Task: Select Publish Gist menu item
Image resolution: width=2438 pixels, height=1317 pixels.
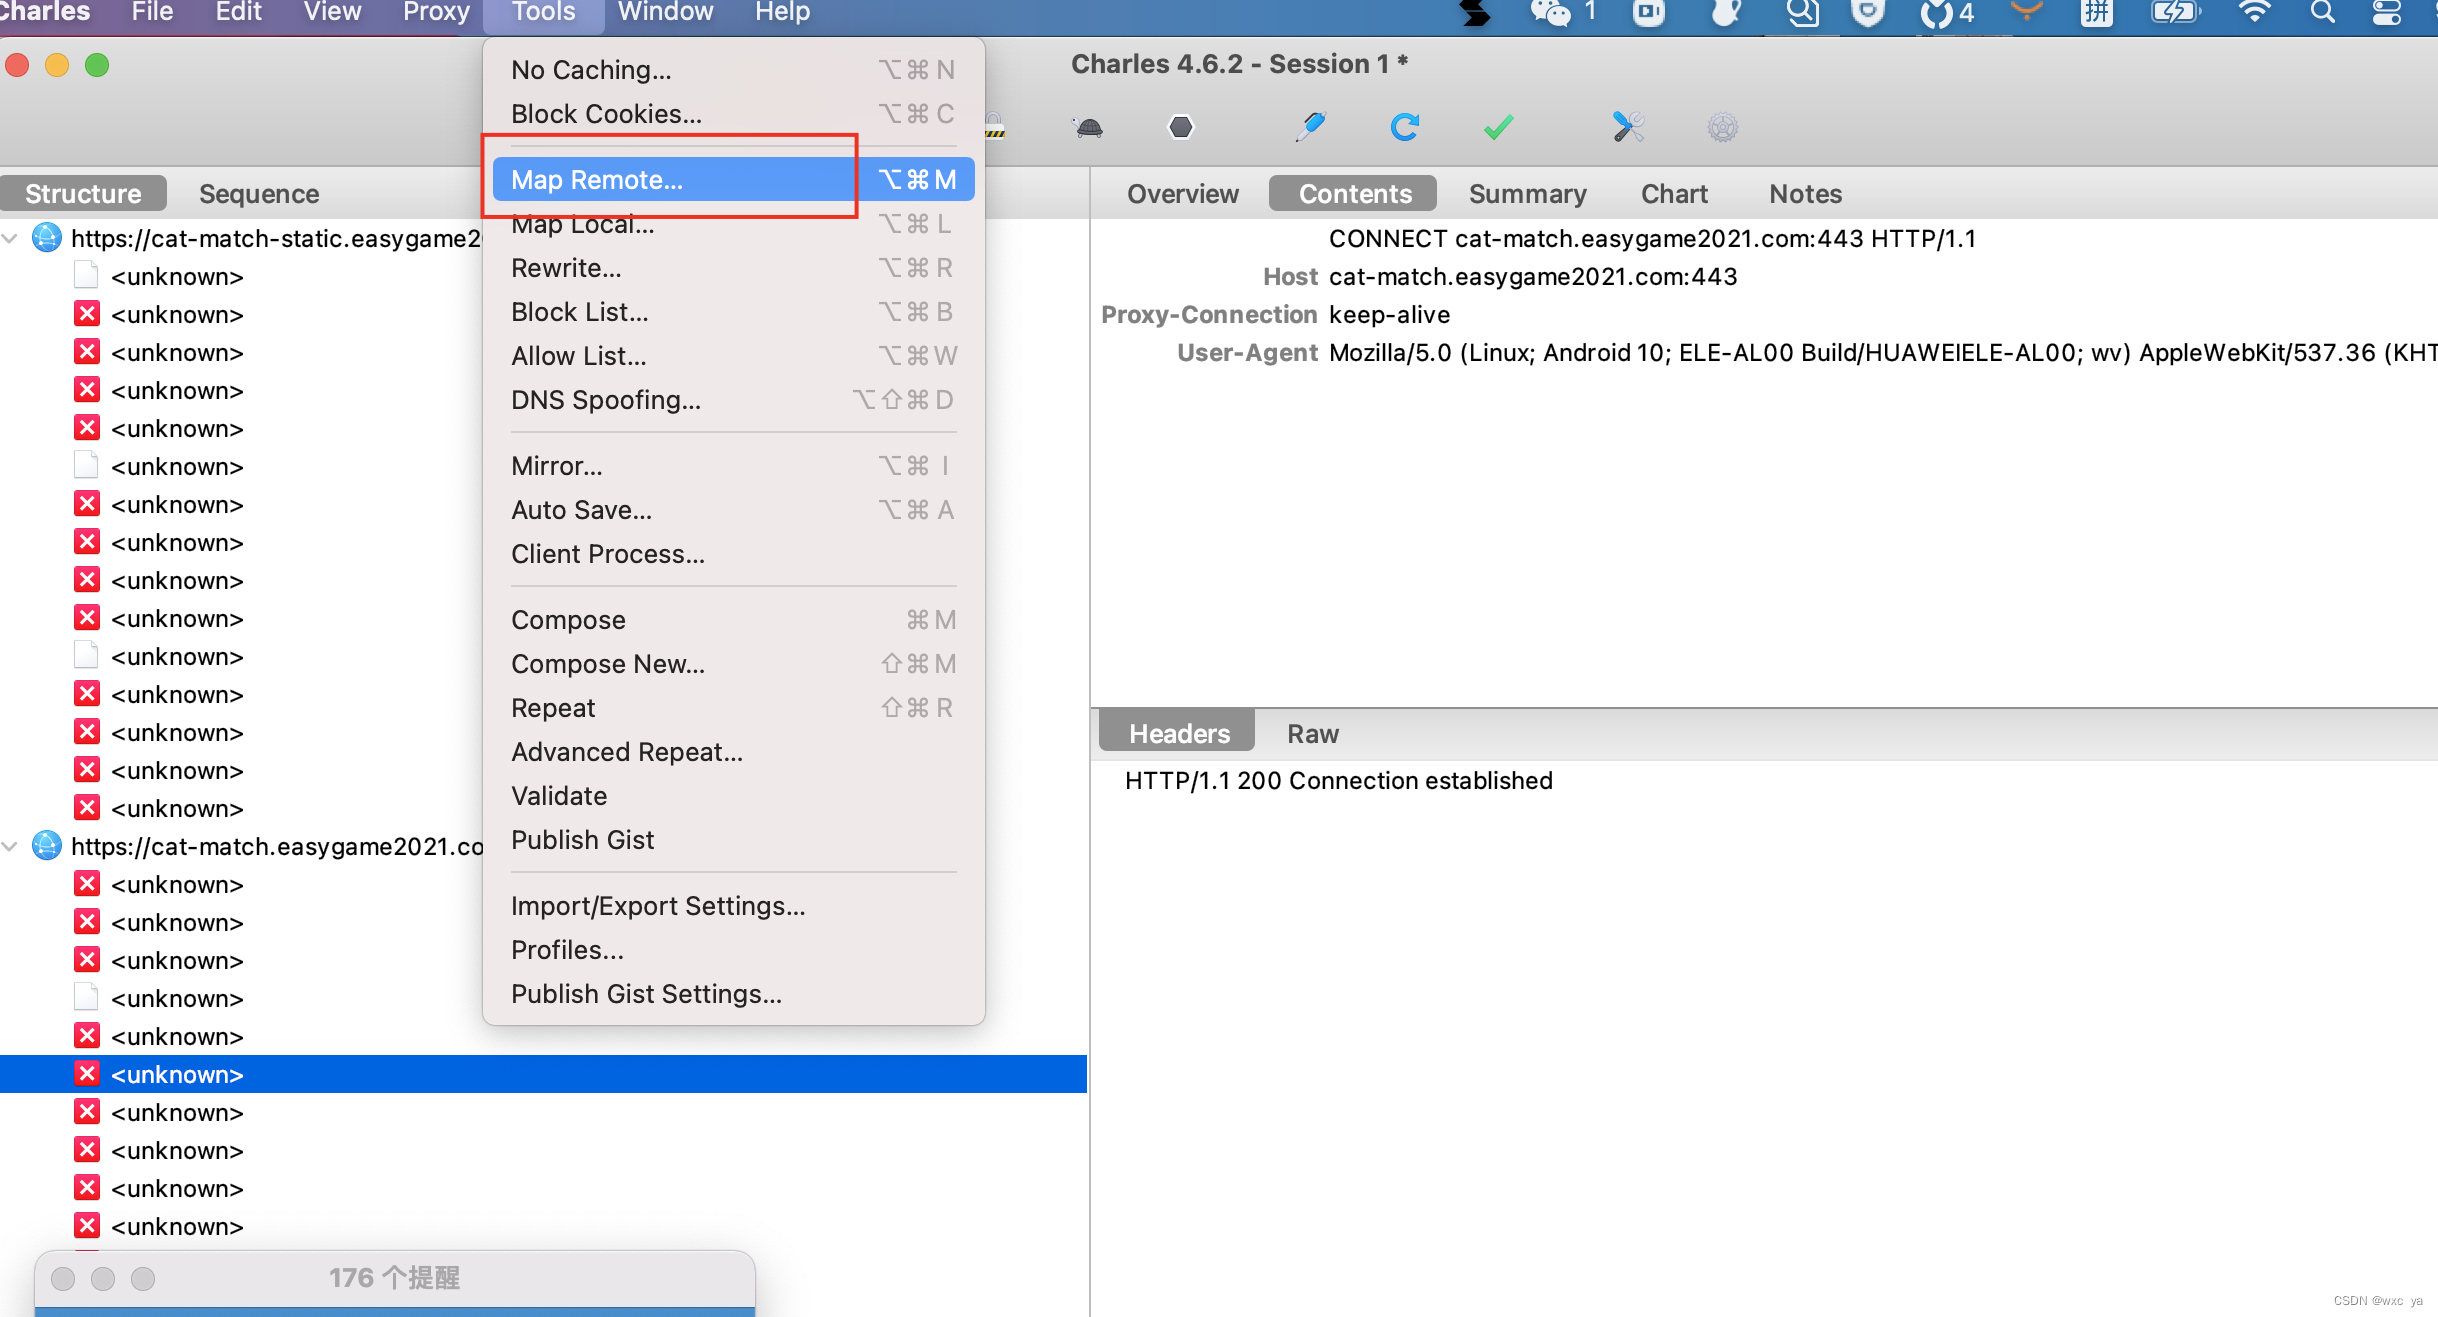Action: tap(733, 840)
